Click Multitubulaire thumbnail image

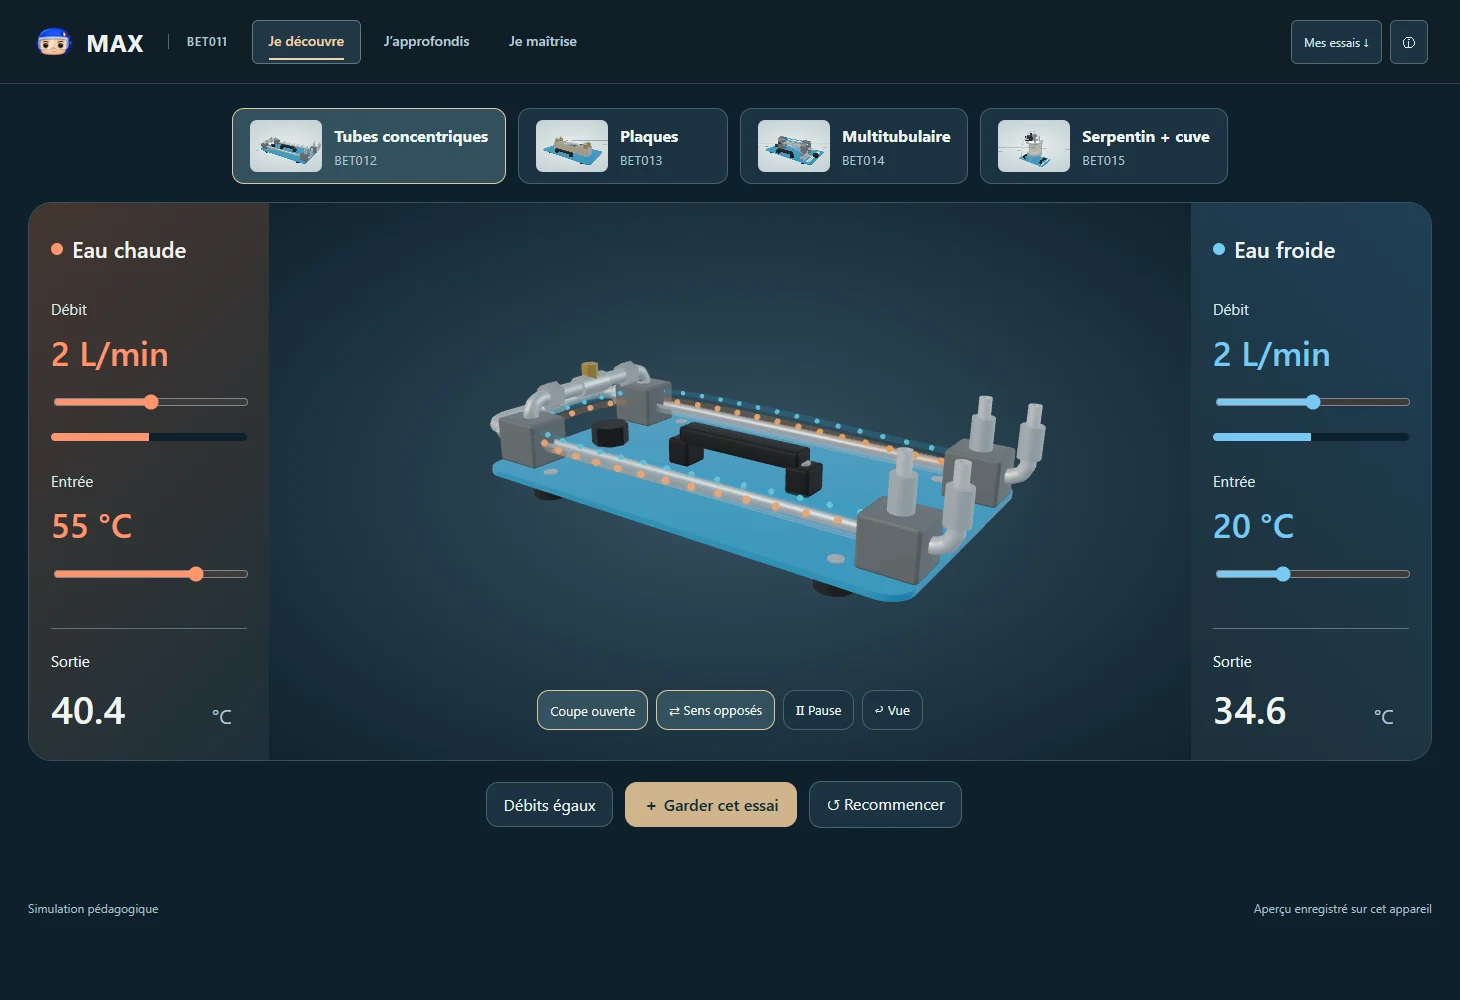click(x=794, y=146)
